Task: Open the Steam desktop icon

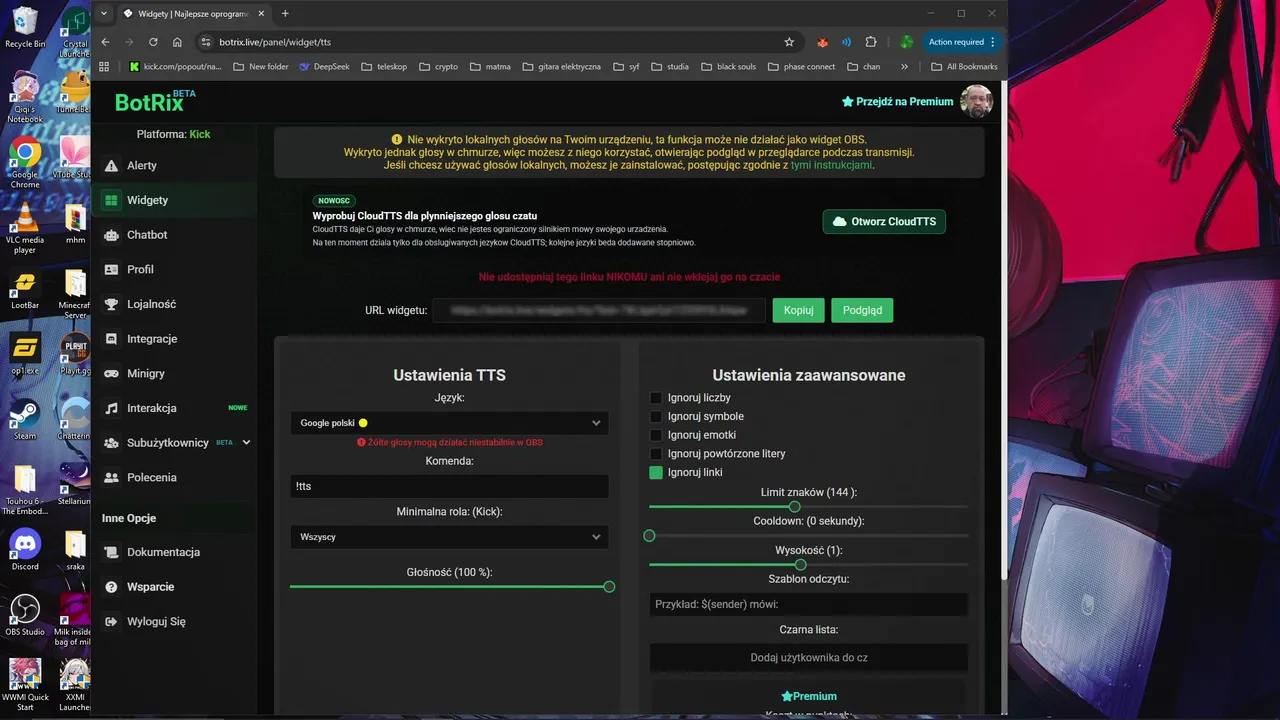Action: click(x=25, y=420)
